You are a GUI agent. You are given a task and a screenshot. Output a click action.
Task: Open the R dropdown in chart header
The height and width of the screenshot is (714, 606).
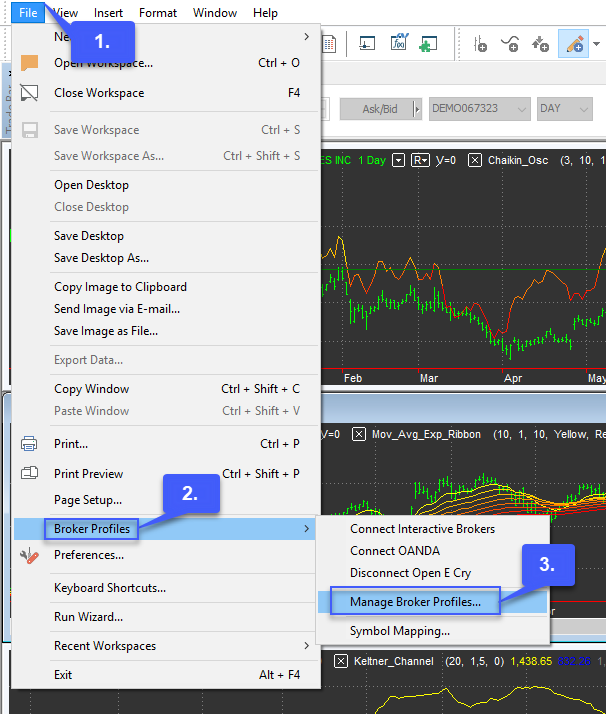click(x=420, y=160)
